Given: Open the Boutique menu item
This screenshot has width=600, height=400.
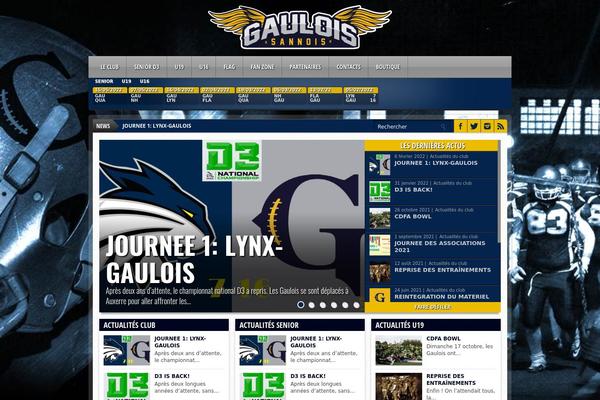Looking at the screenshot, I should (x=388, y=67).
